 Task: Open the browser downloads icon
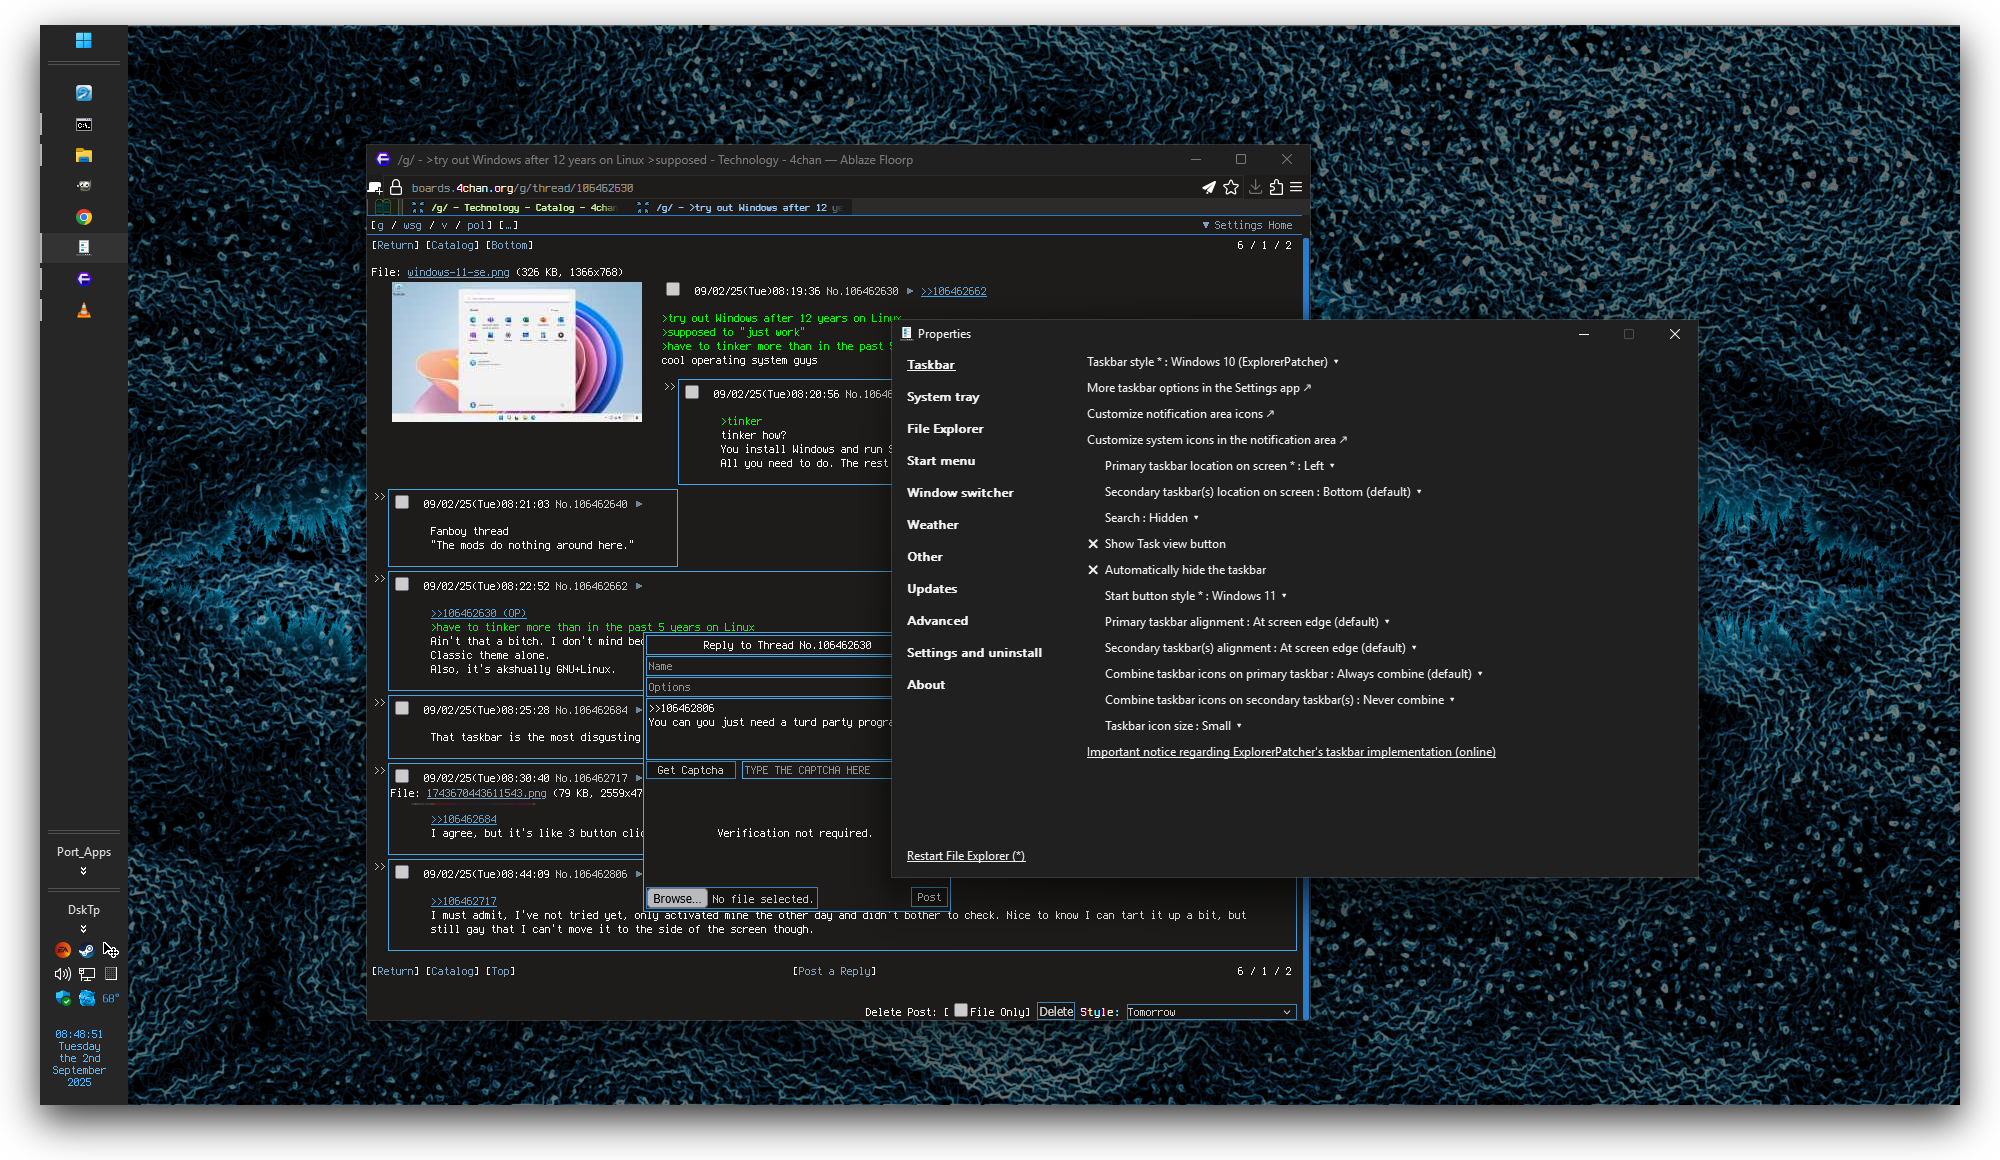pos(1255,187)
